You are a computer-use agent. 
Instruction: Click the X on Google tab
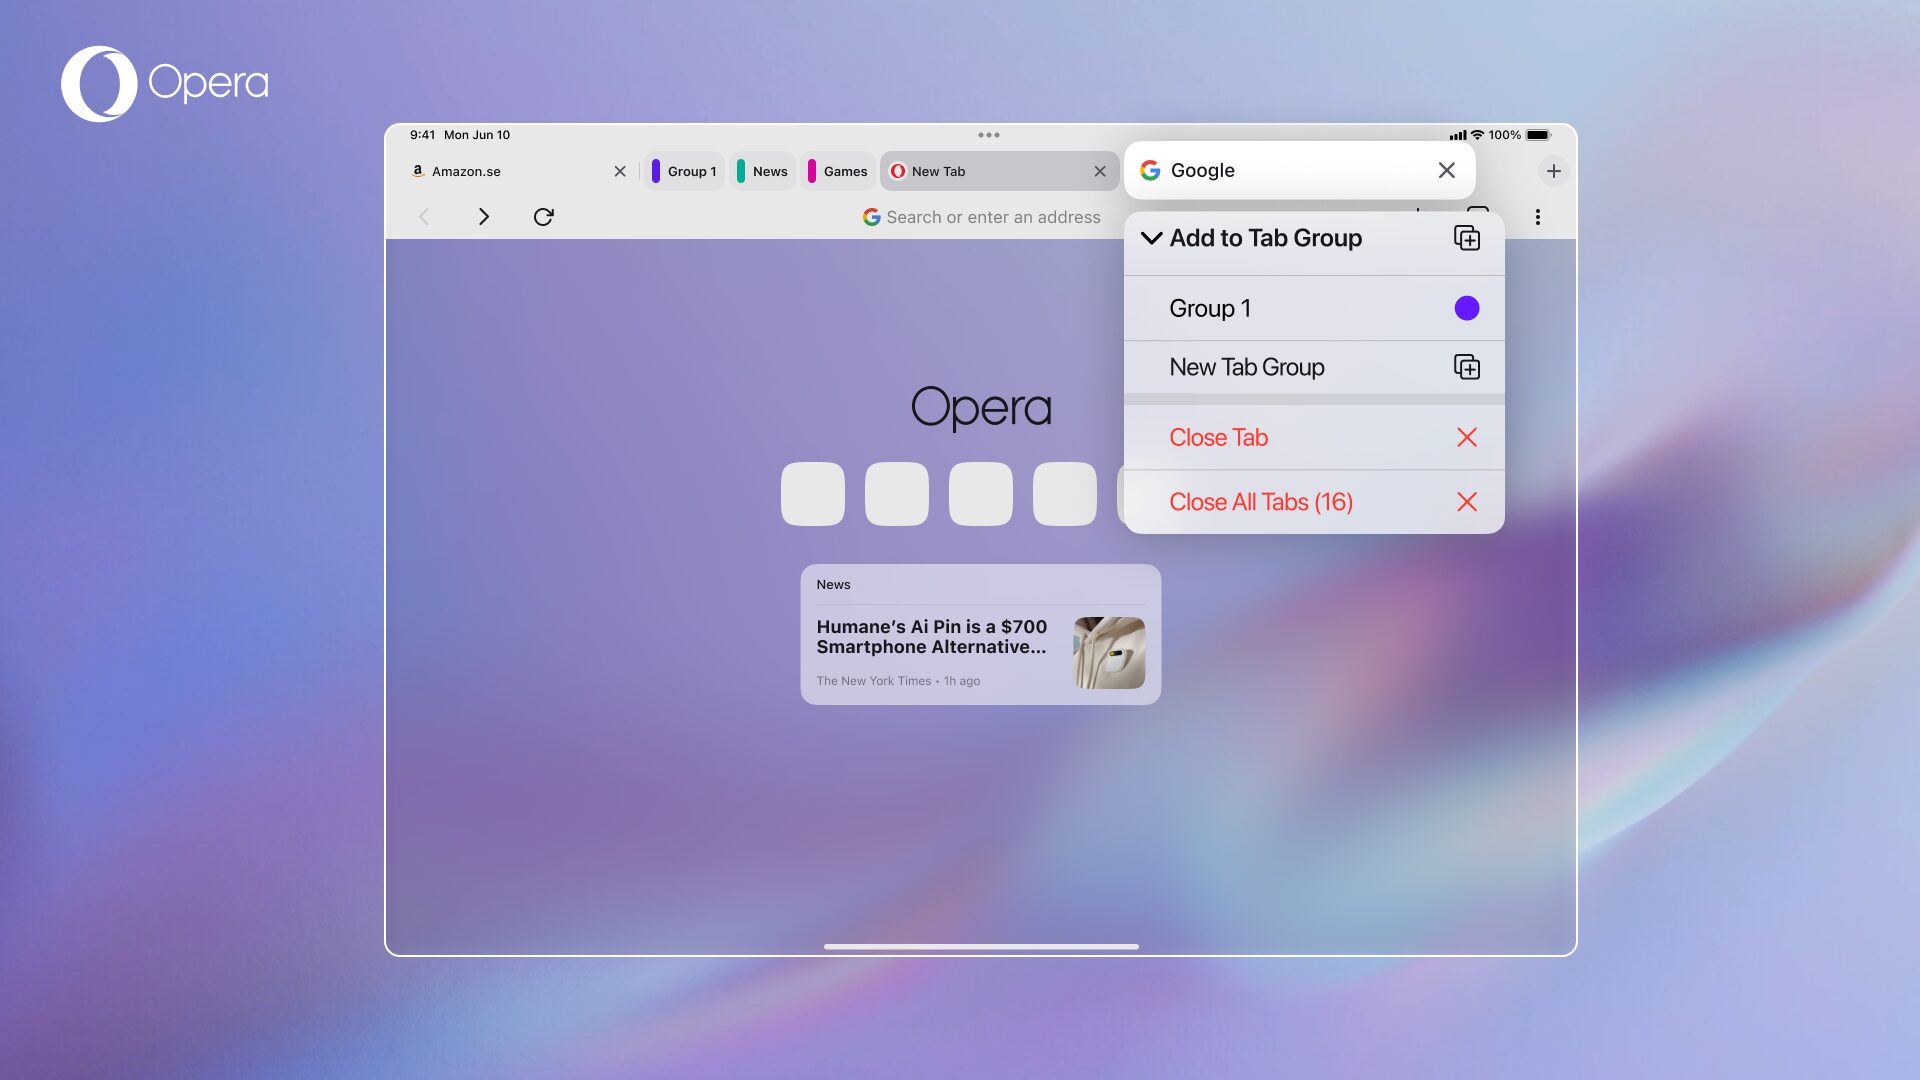(x=1446, y=170)
